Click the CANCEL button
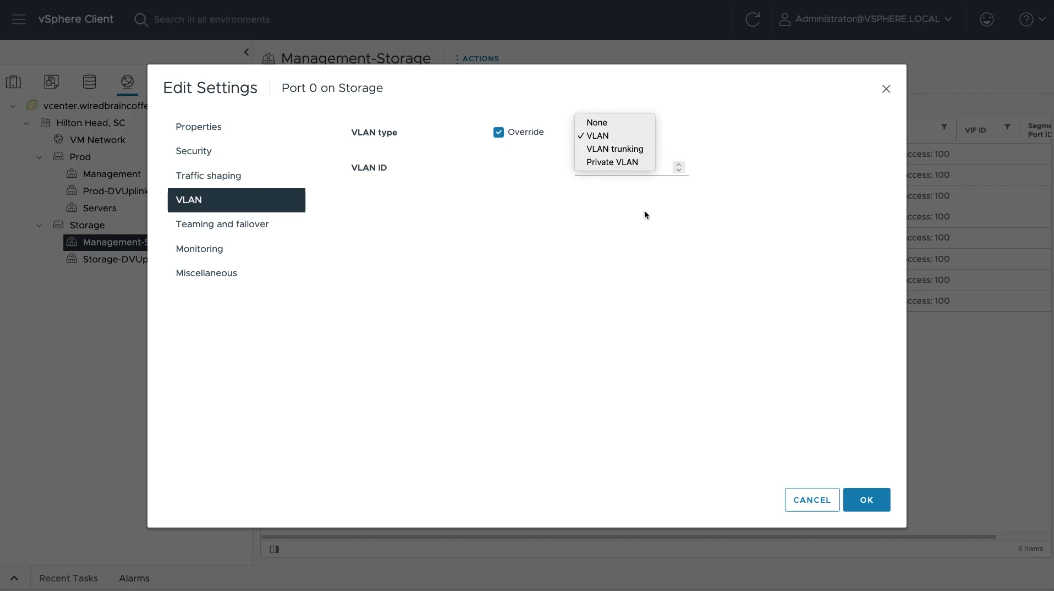Image resolution: width=1054 pixels, height=591 pixels. (811, 500)
